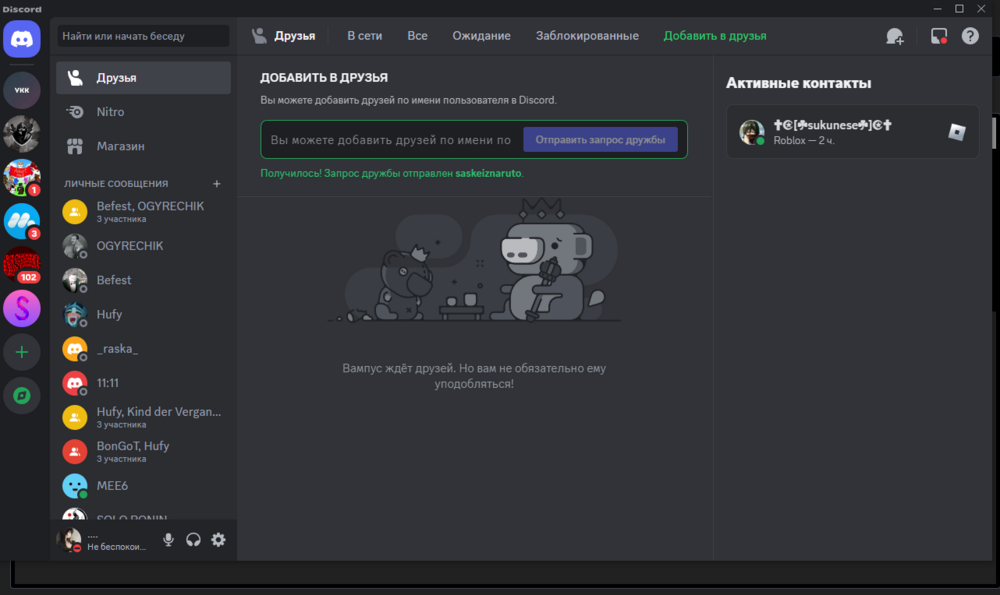This screenshot has height=595, width=1000.
Task: Open the _raska_ direct message
Action: click(143, 349)
